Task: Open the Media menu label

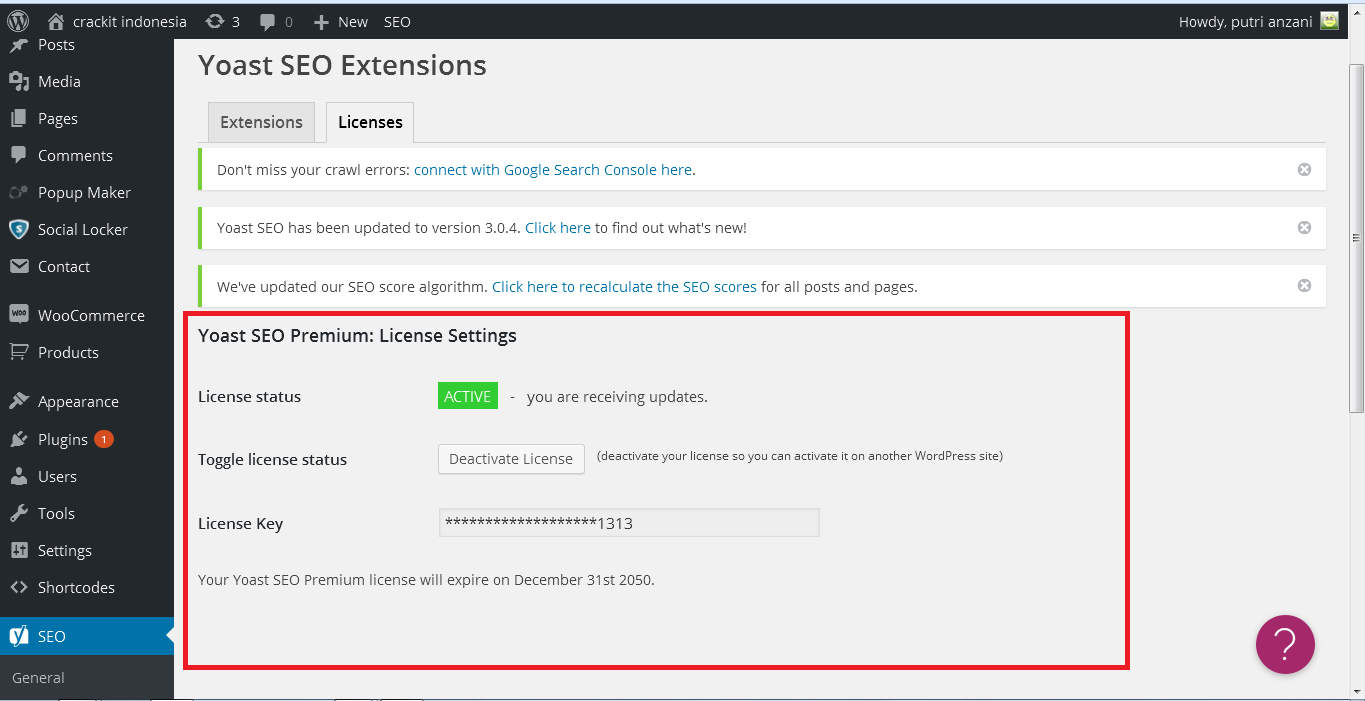Action: 59,82
